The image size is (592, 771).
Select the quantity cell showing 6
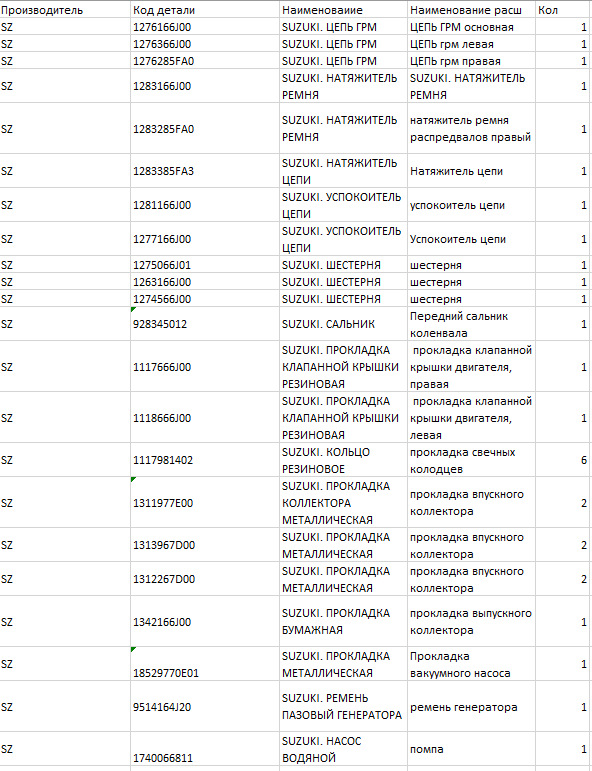[x=563, y=460]
